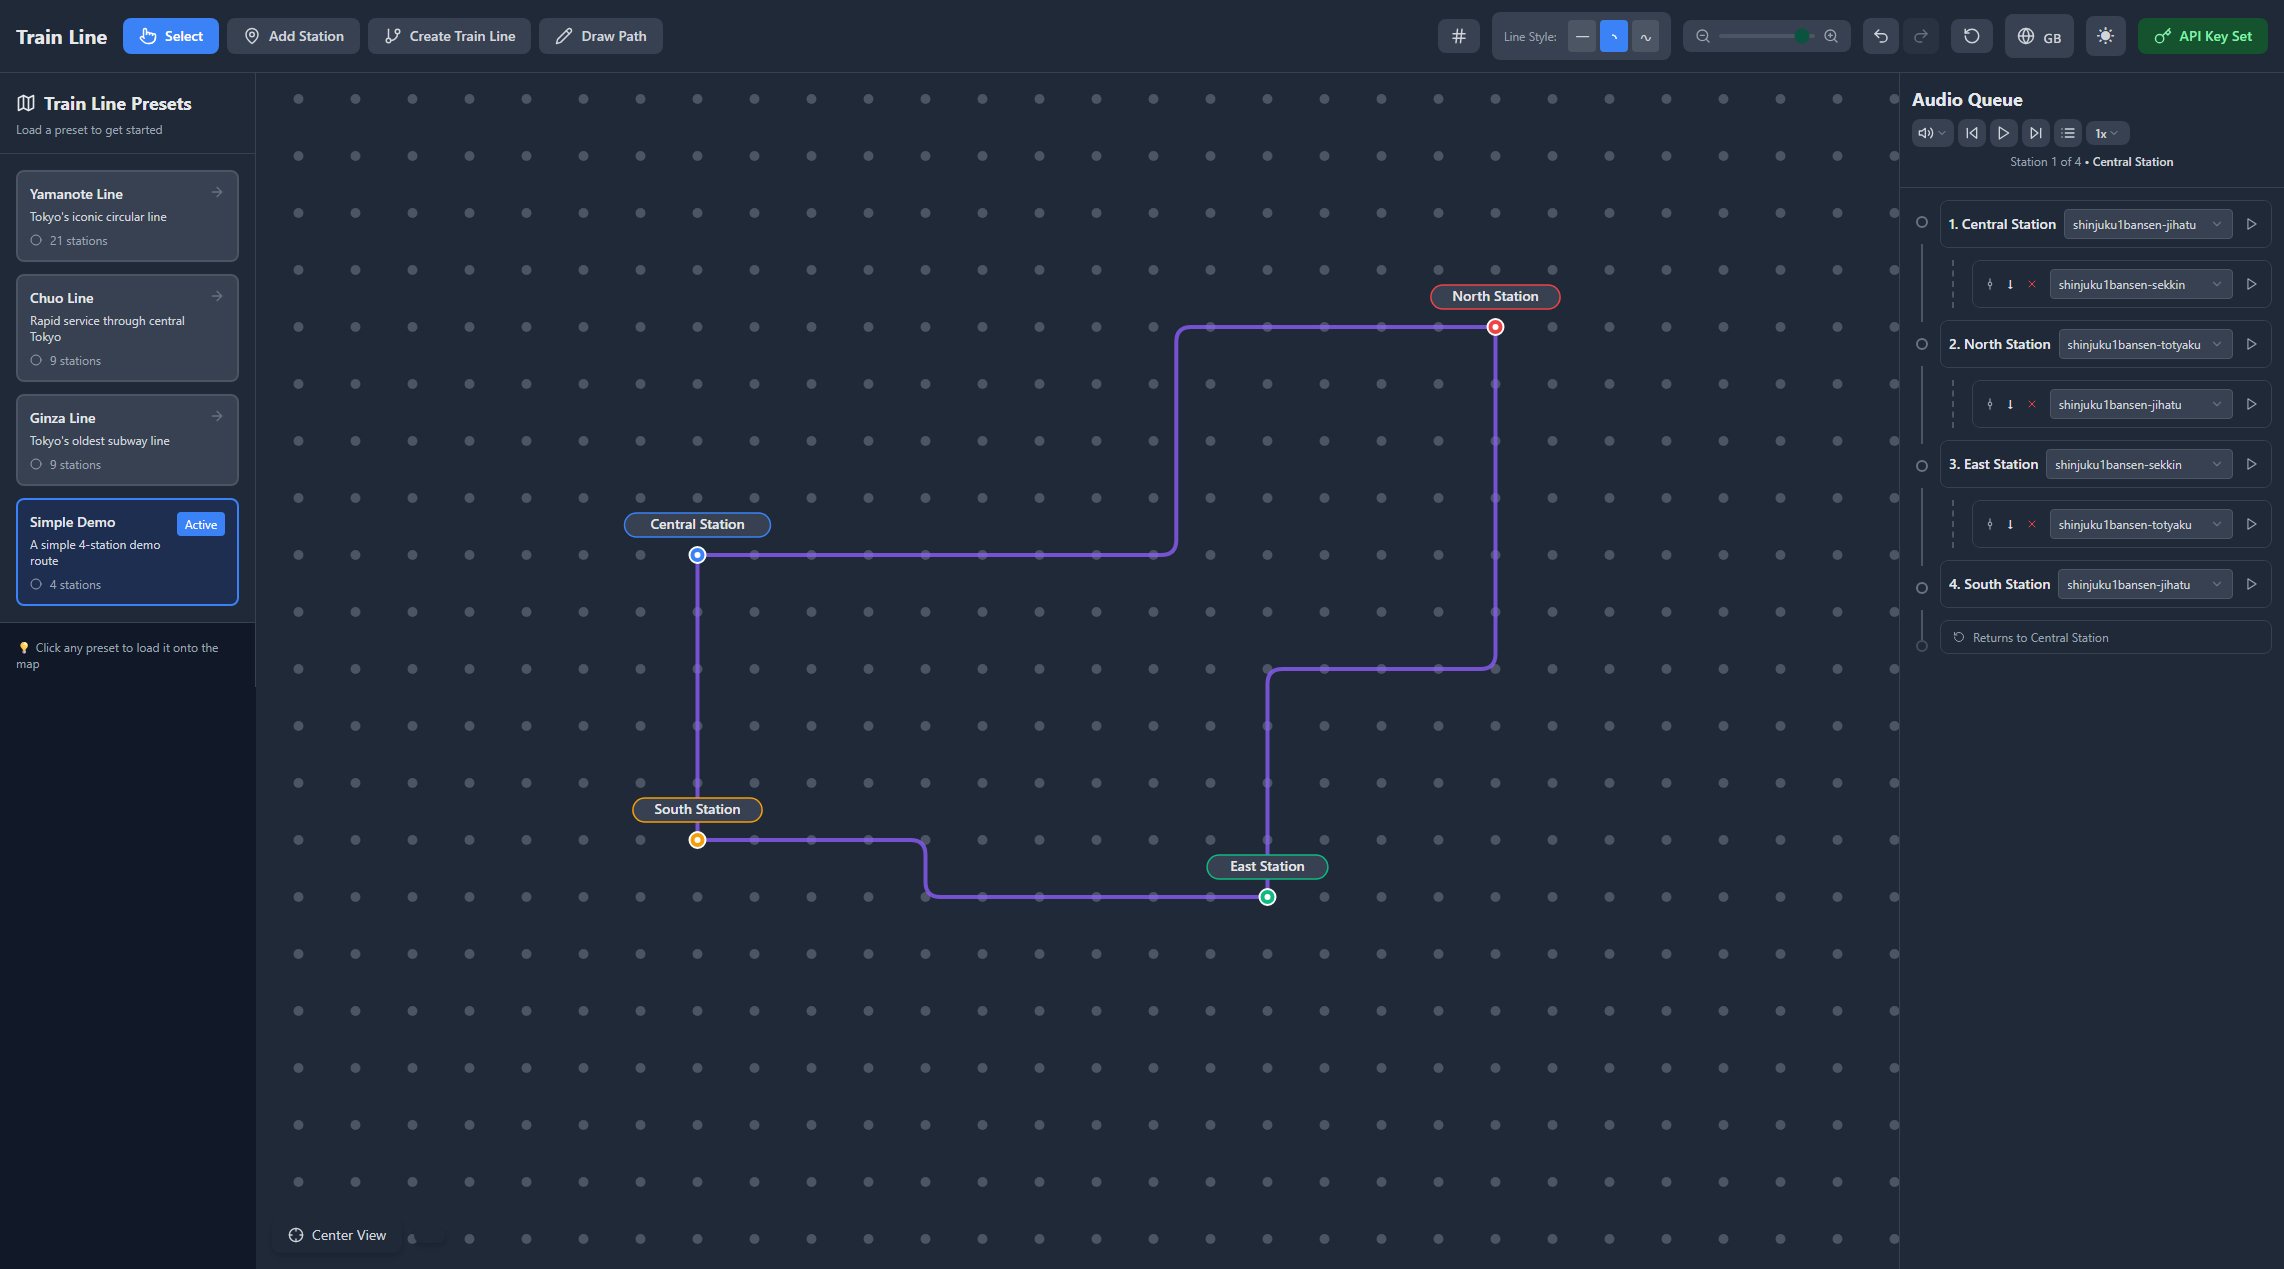Viewport: 2284px width, 1269px height.
Task: Go to previous station in Audio Queue
Action: point(1971,133)
